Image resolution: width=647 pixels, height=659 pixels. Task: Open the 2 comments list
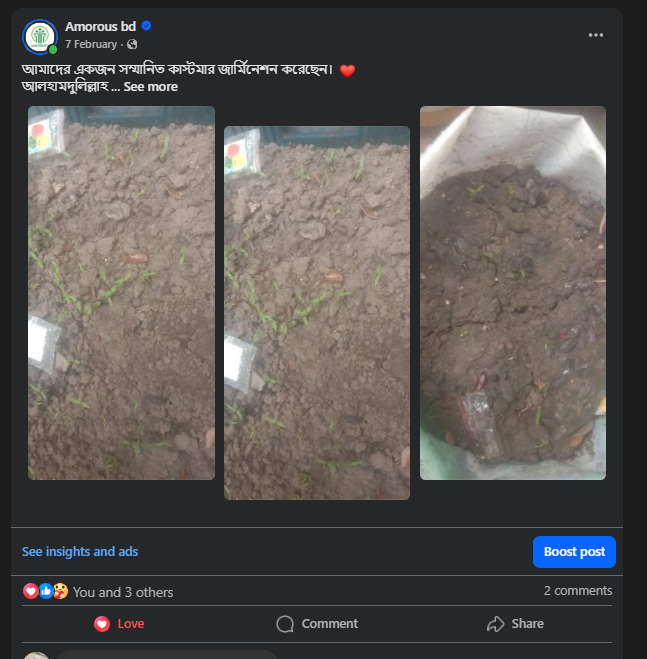578,590
